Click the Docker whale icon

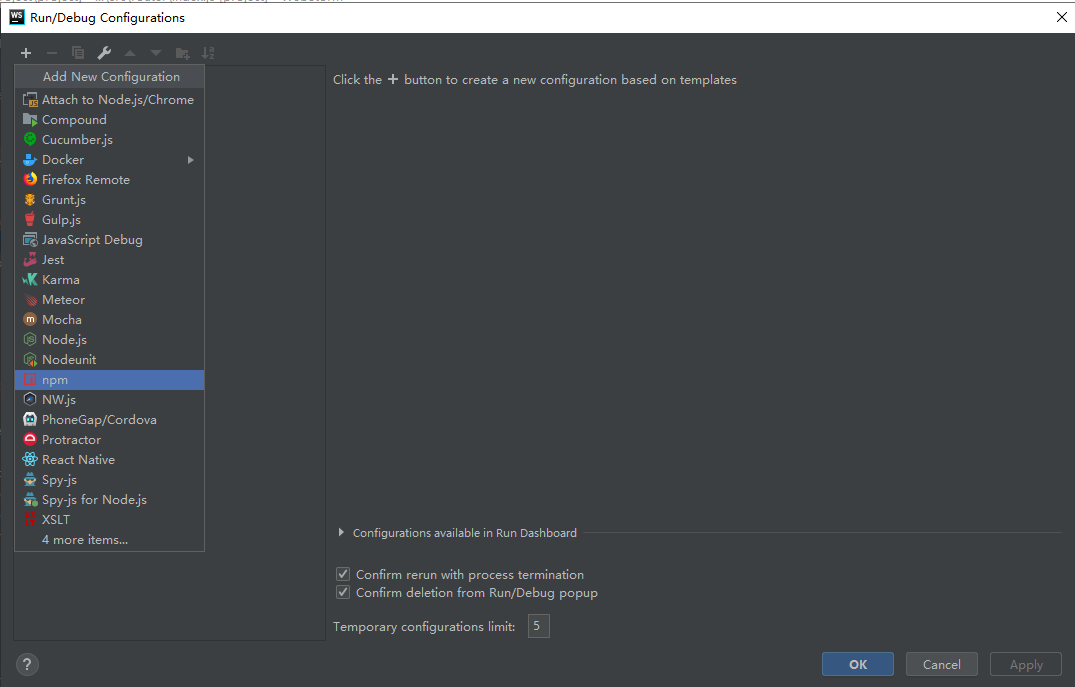click(x=30, y=160)
